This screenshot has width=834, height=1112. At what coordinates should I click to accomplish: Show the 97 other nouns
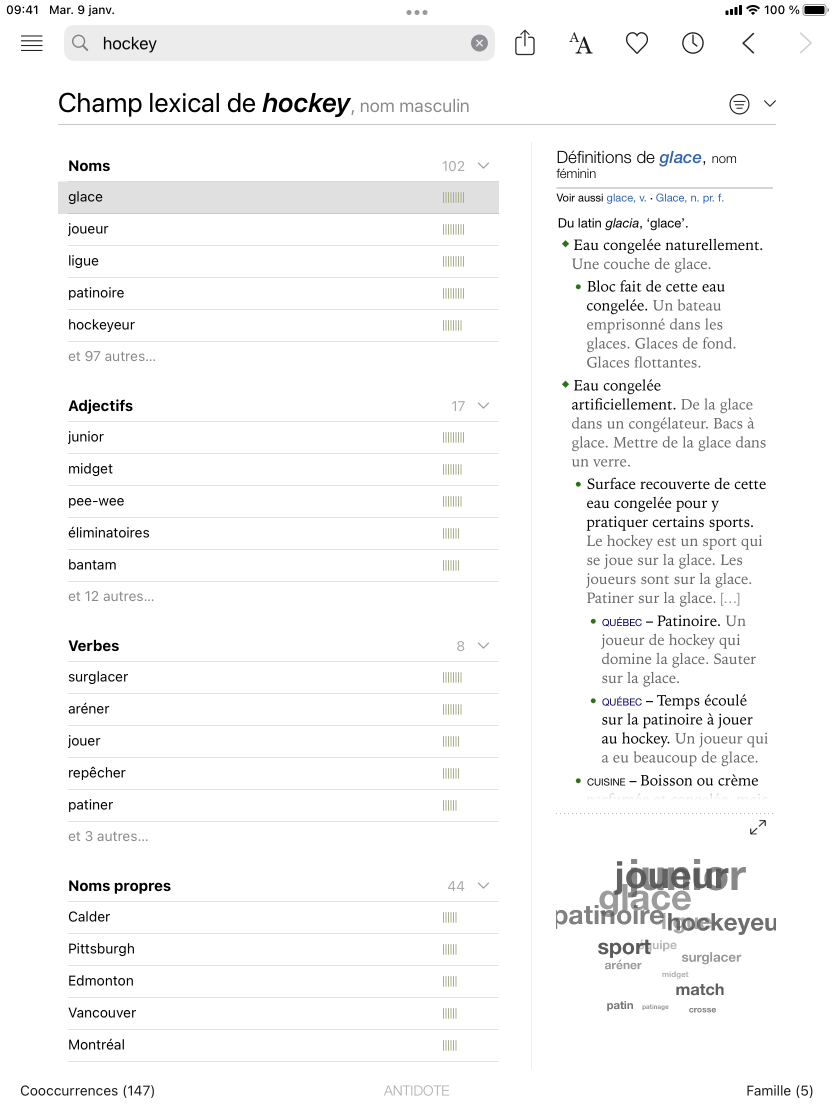(112, 357)
